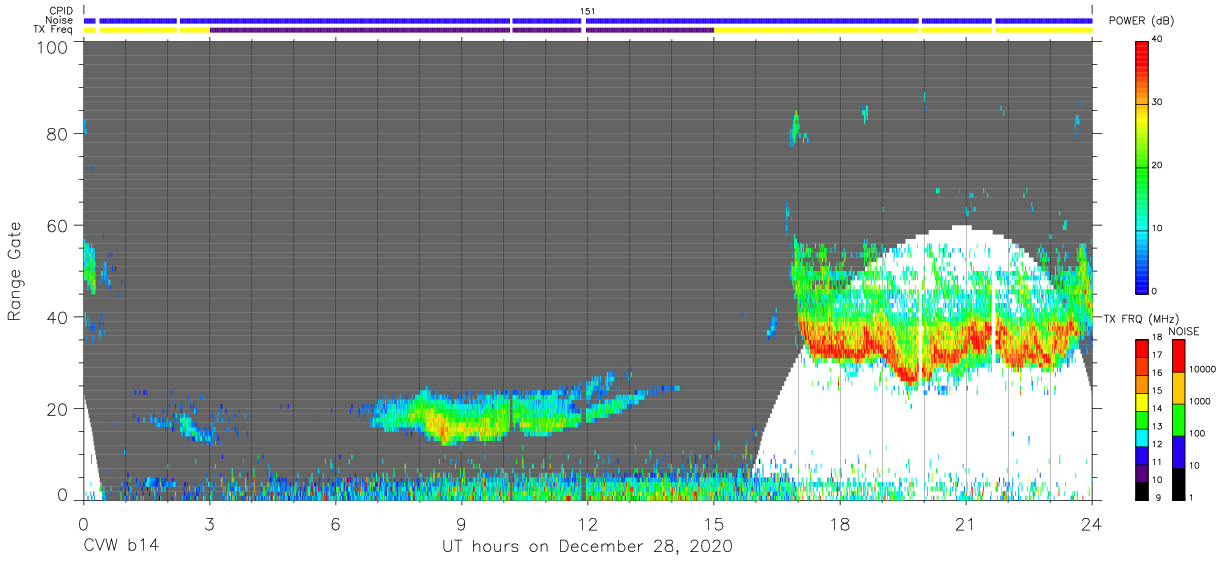Click the 10000 noise legend label
Viewport: 1228px width, 567px height.
tap(1202, 369)
